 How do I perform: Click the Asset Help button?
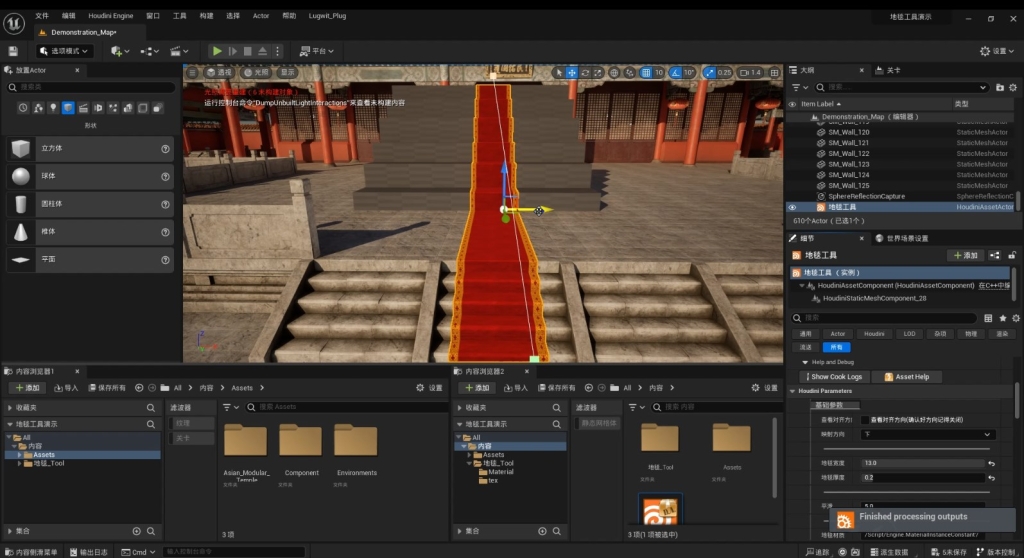(907, 377)
